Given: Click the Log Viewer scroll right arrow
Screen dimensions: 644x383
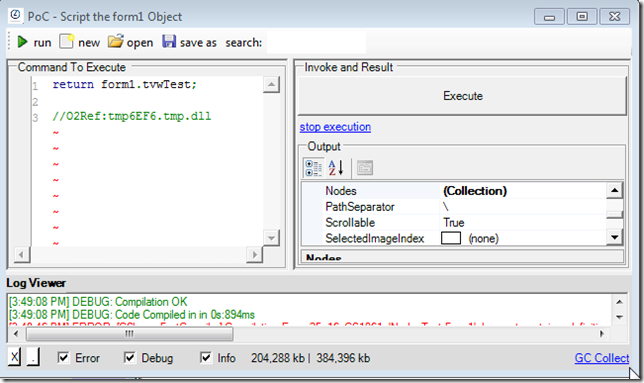Looking at the screenshot, I should pos(602,334).
